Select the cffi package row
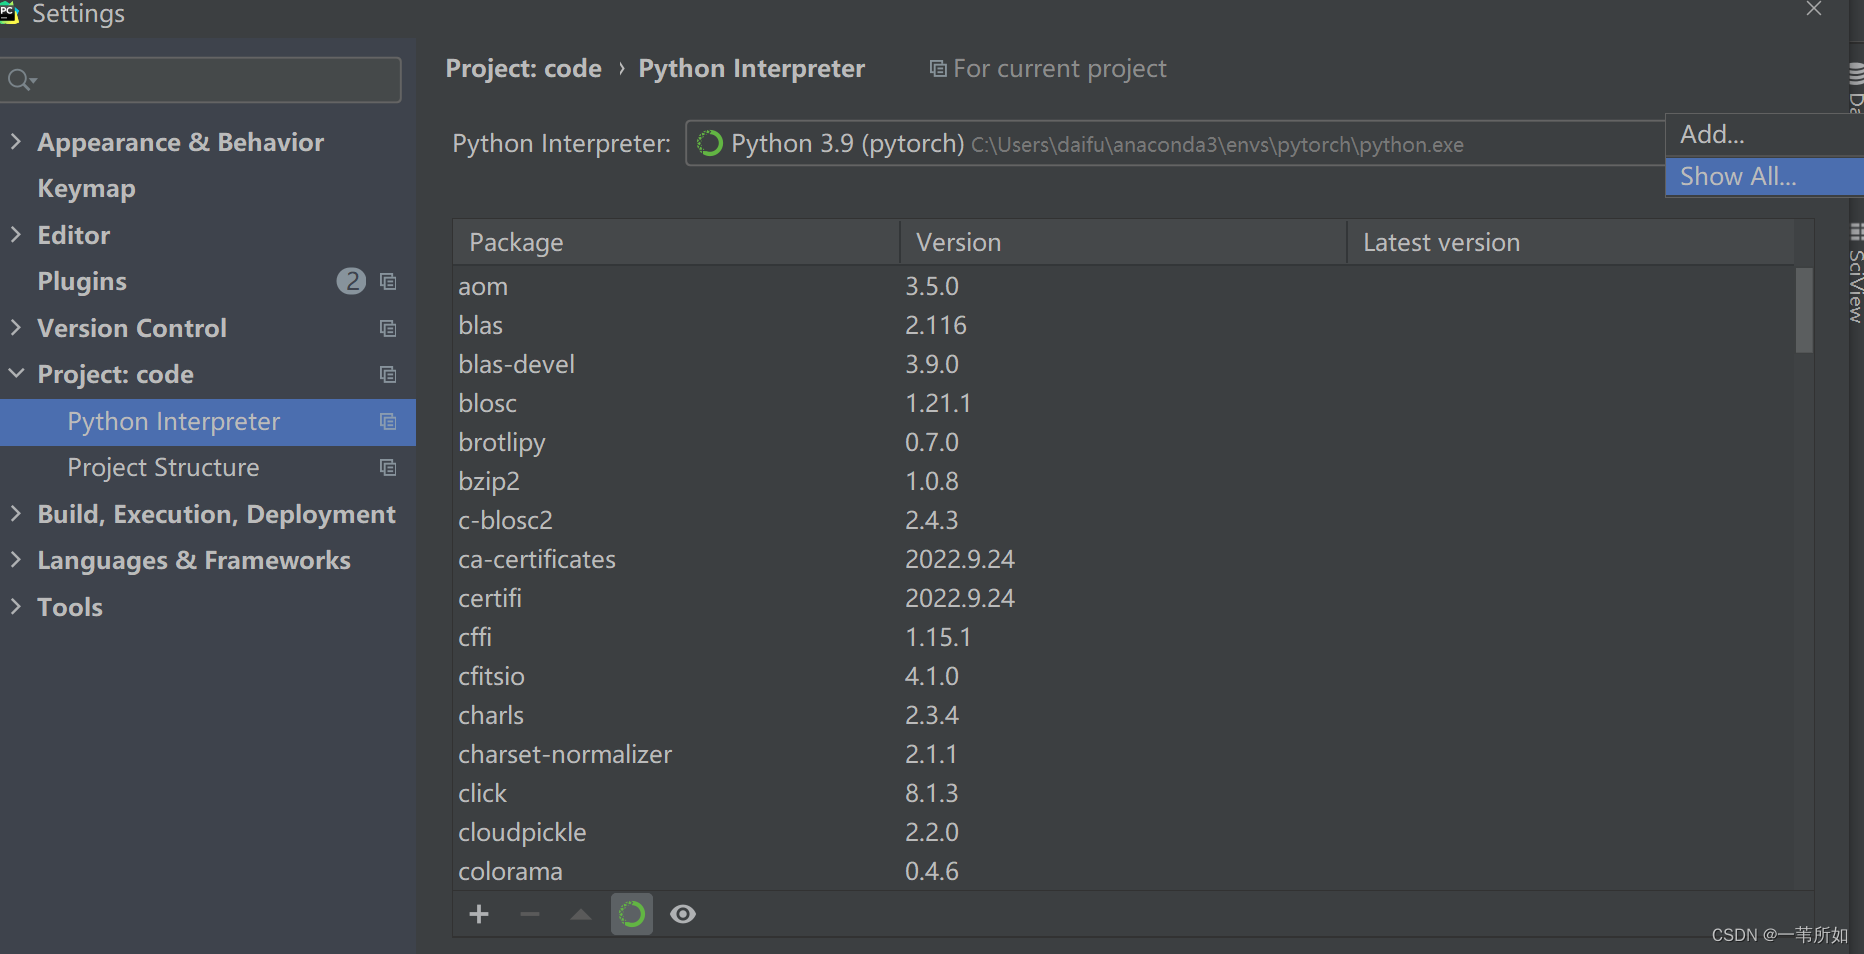 [x=1124, y=637]
